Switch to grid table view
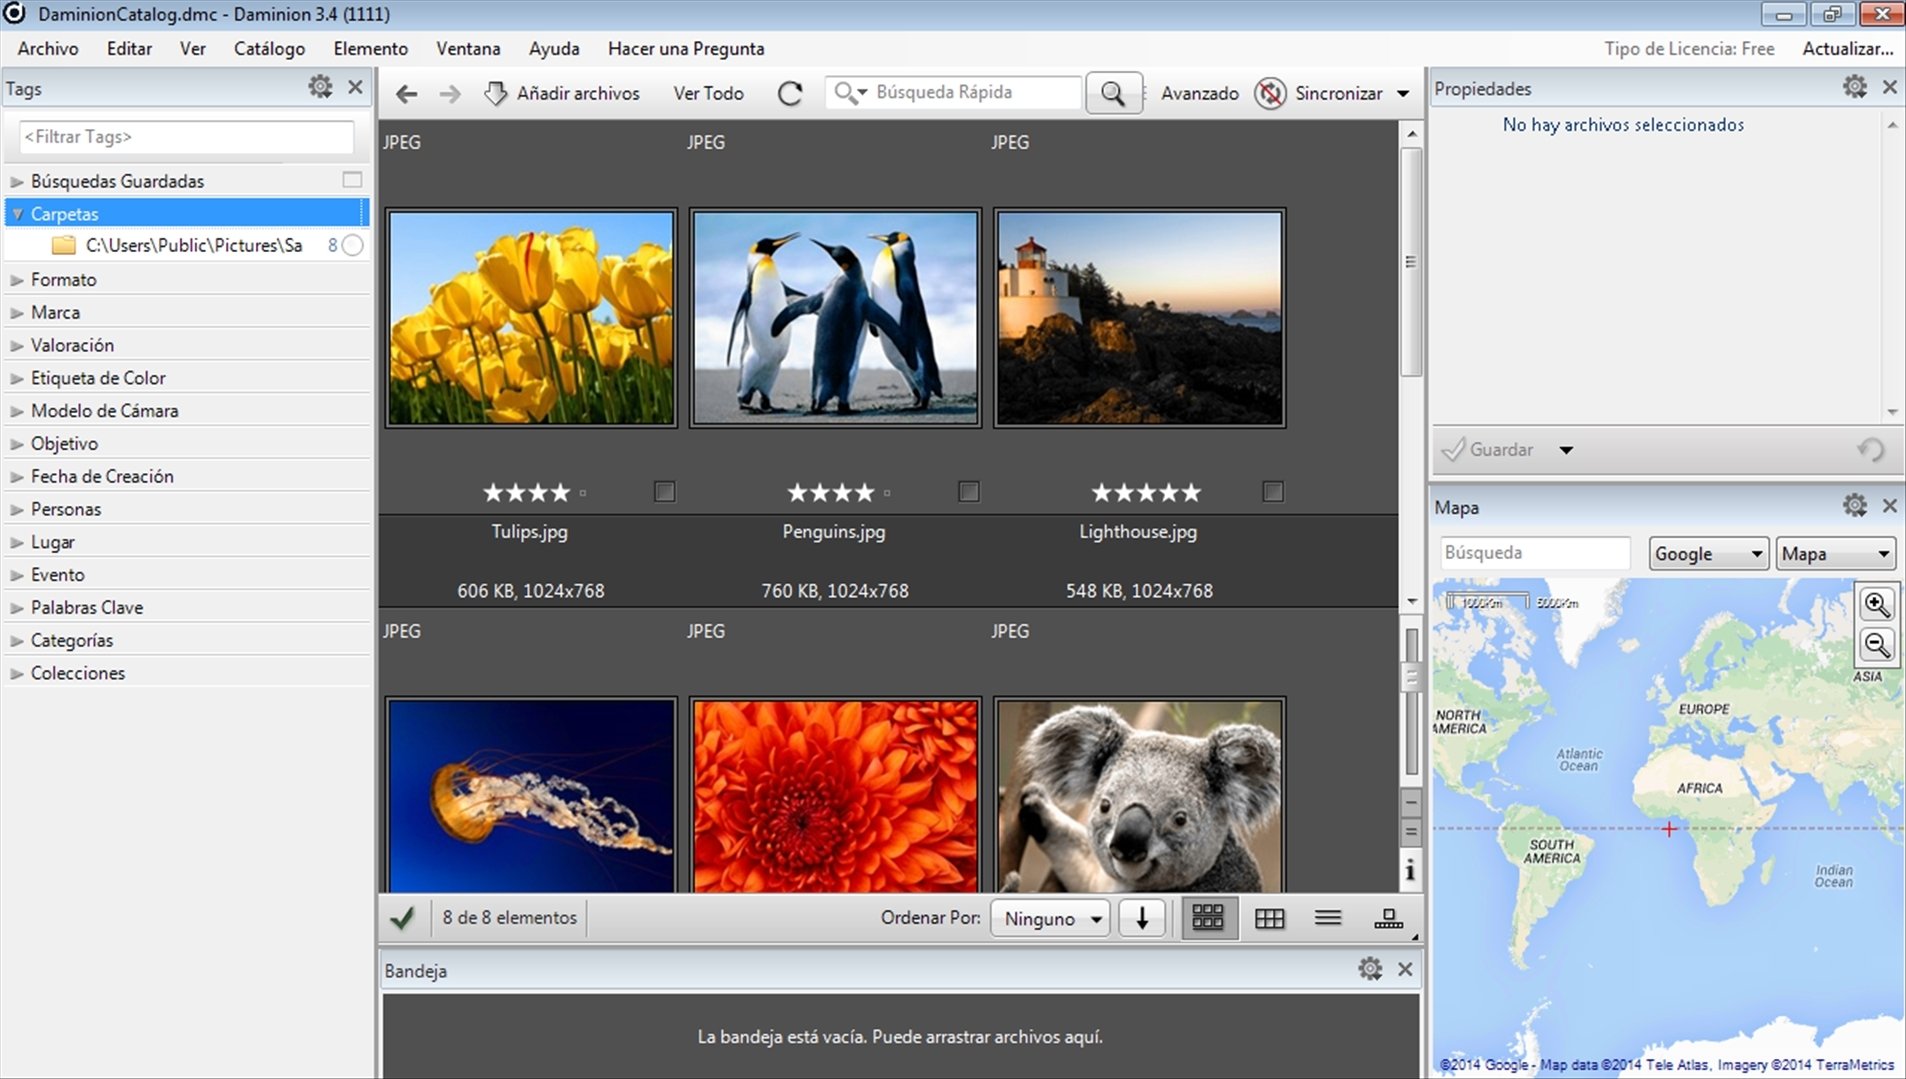This screenshot has width=1906, height=1079. 1269,918
